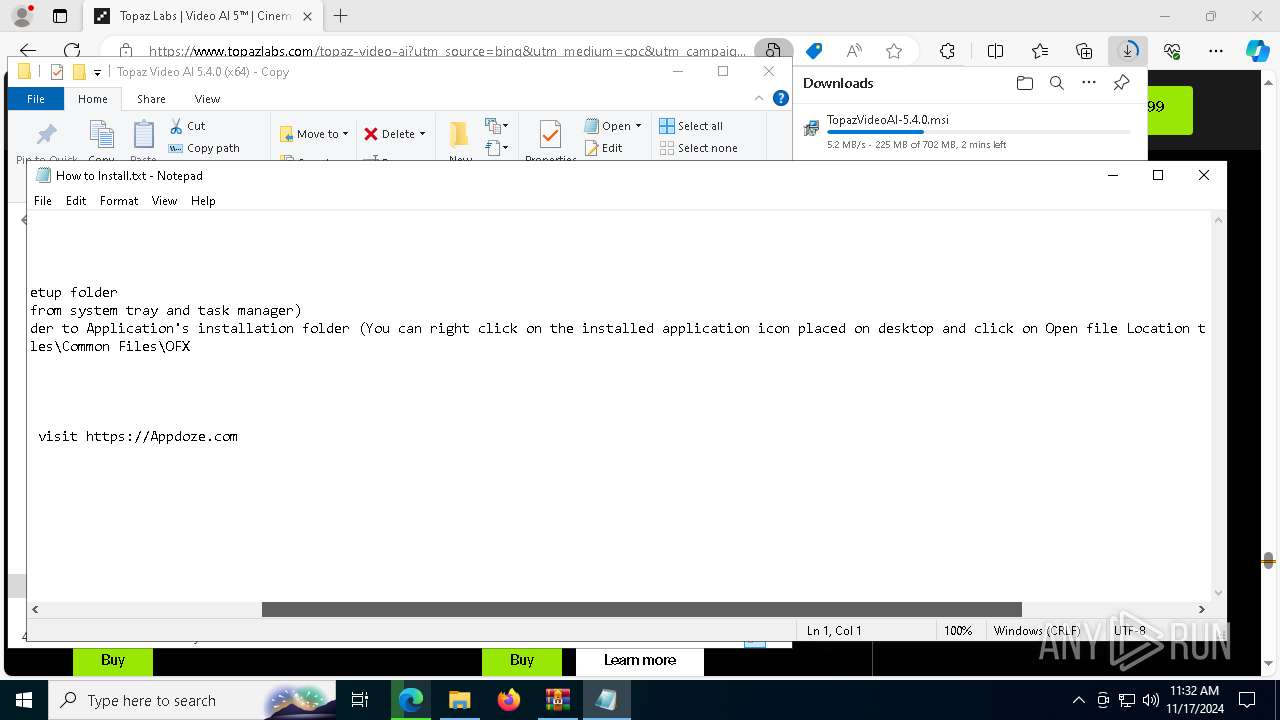Open Notepad View menu
Viewport: 1280px width, 720px height.
point(164,201)
